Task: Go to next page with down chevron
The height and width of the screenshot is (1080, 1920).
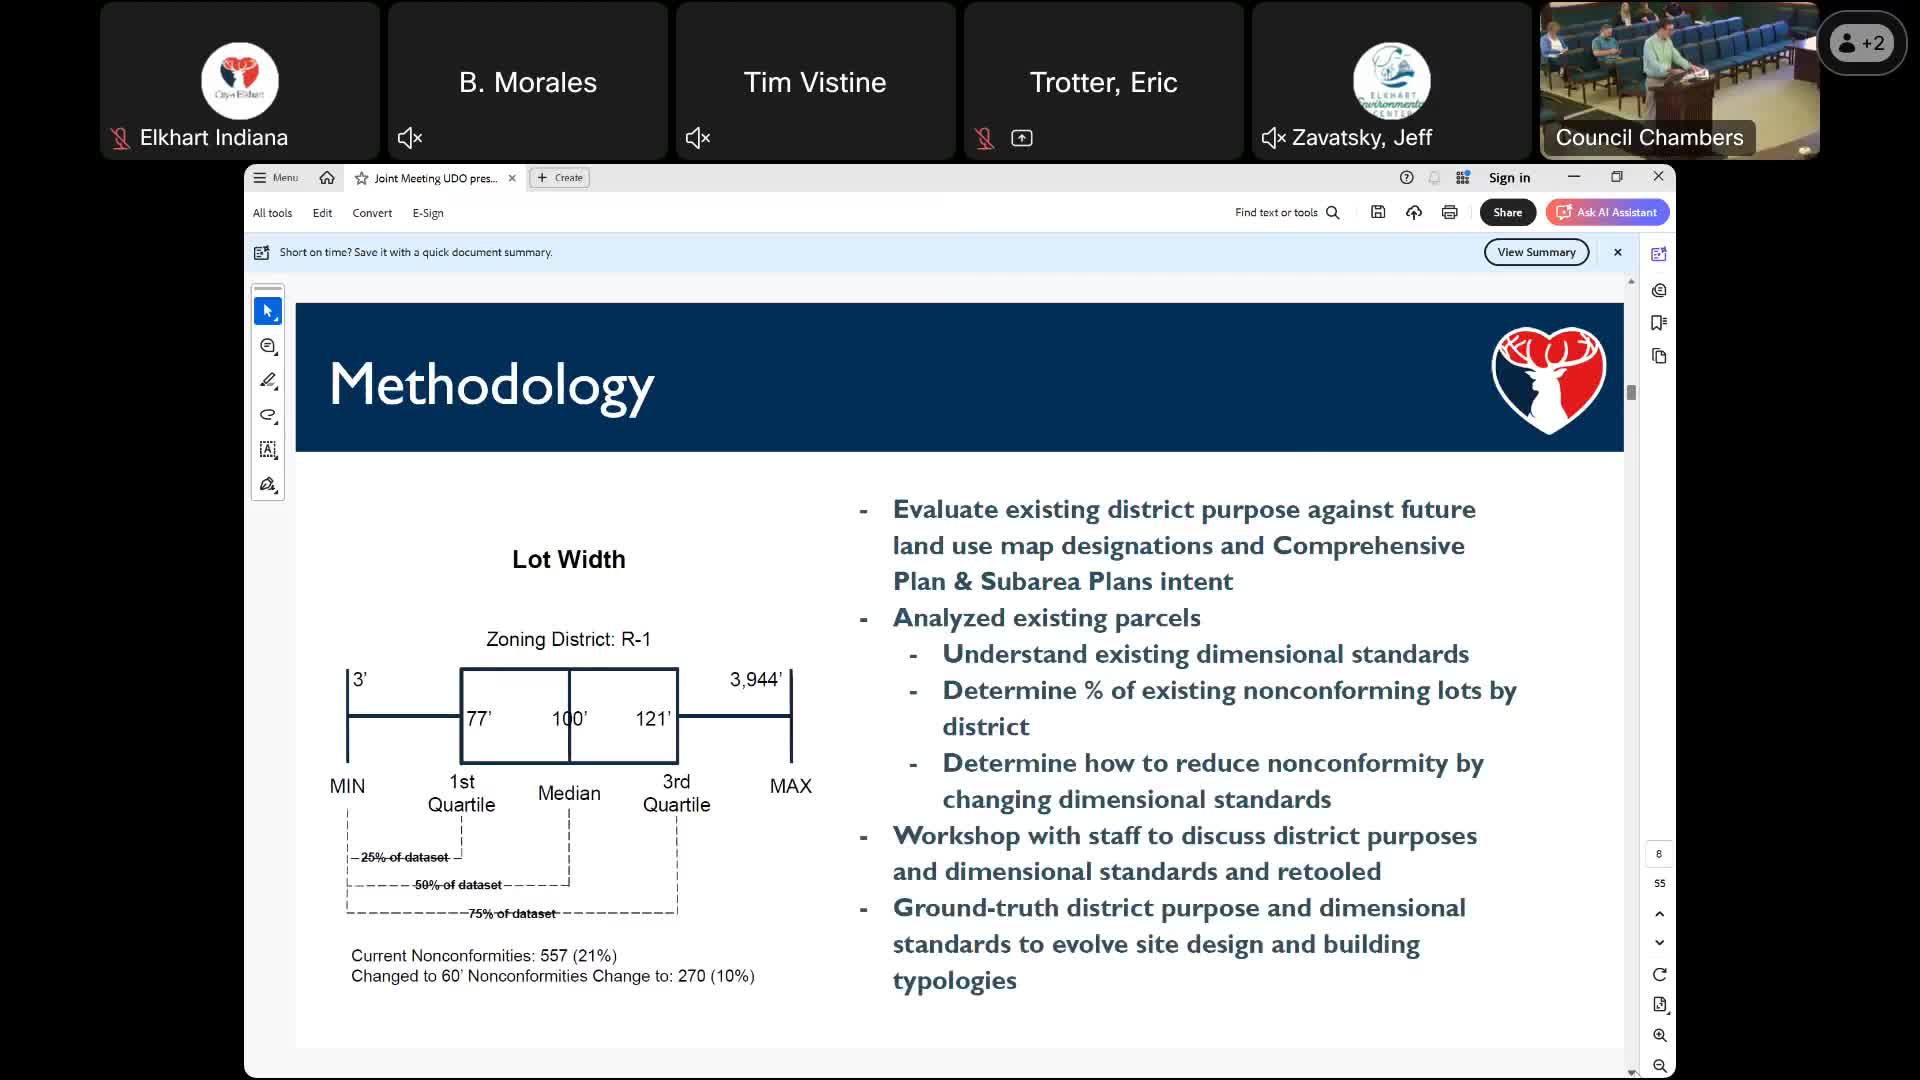Action: point(1659,943)
